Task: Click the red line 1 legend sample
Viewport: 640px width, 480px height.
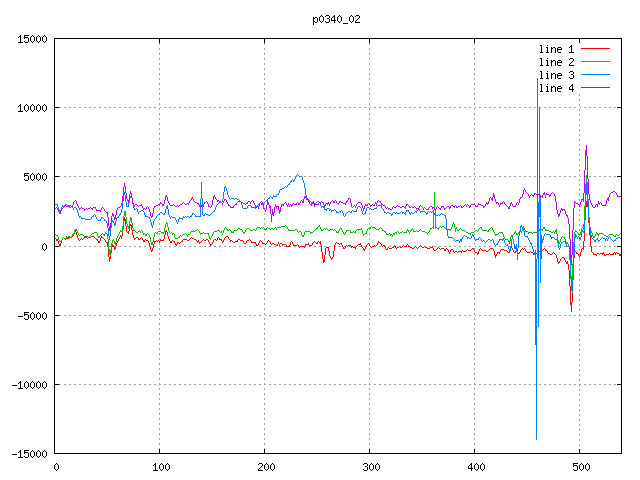Action: (x=595, y=49)
